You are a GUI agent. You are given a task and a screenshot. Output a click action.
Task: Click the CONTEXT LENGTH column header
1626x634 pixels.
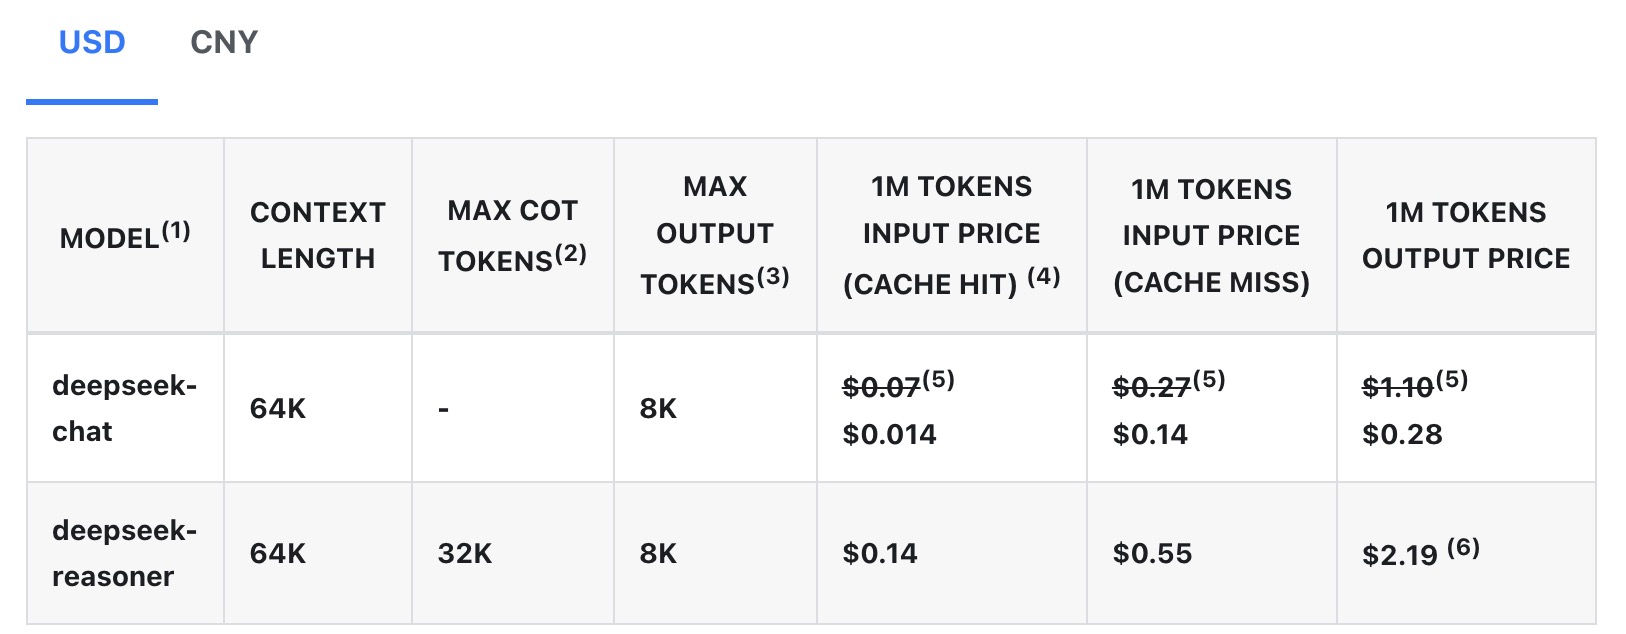318,235
